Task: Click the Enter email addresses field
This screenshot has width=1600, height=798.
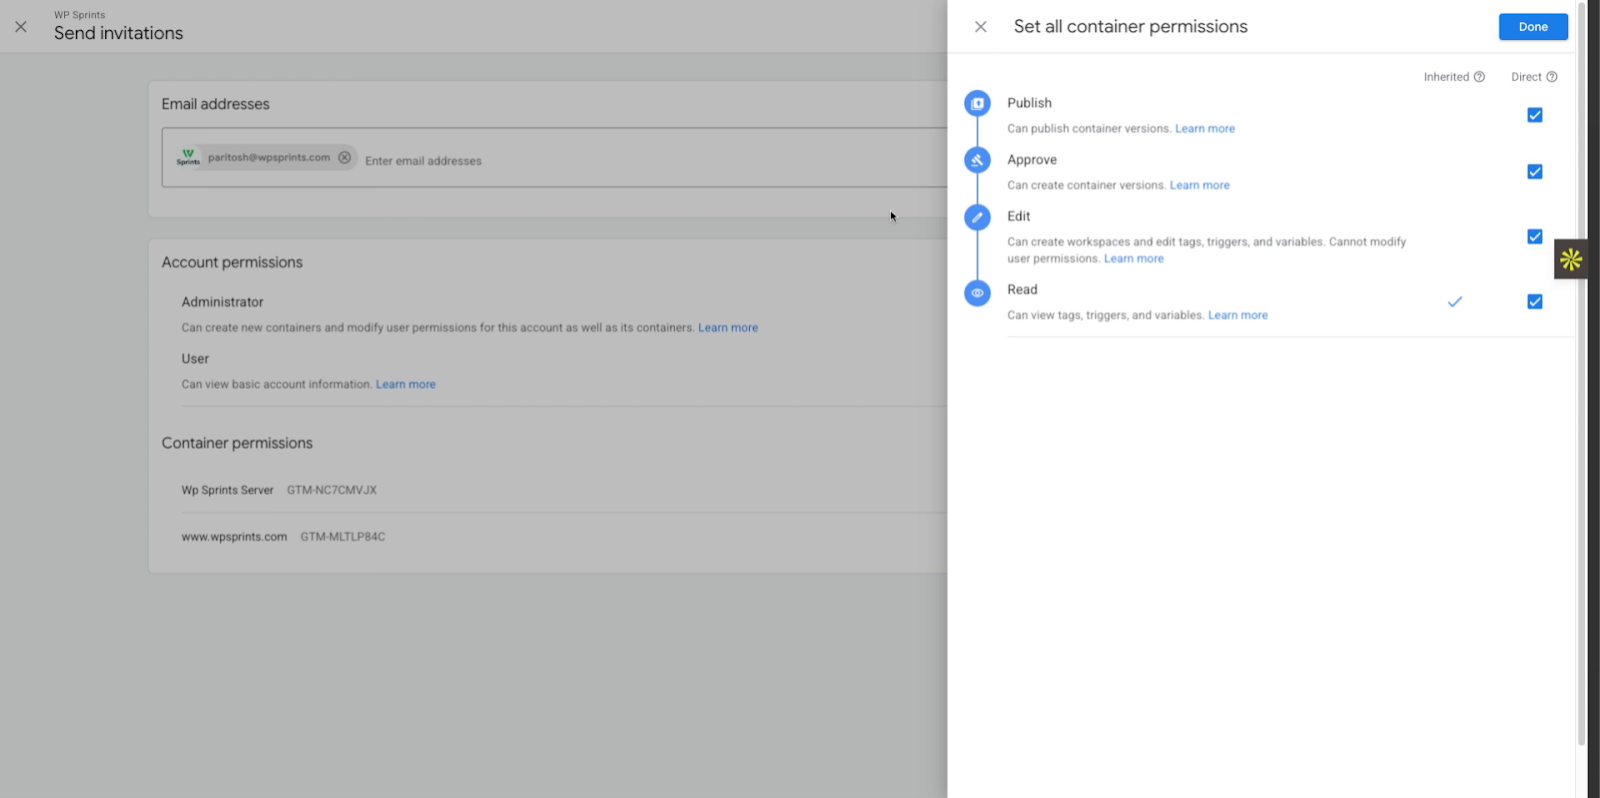Action: pyautogui.click(x=600, y=161)
